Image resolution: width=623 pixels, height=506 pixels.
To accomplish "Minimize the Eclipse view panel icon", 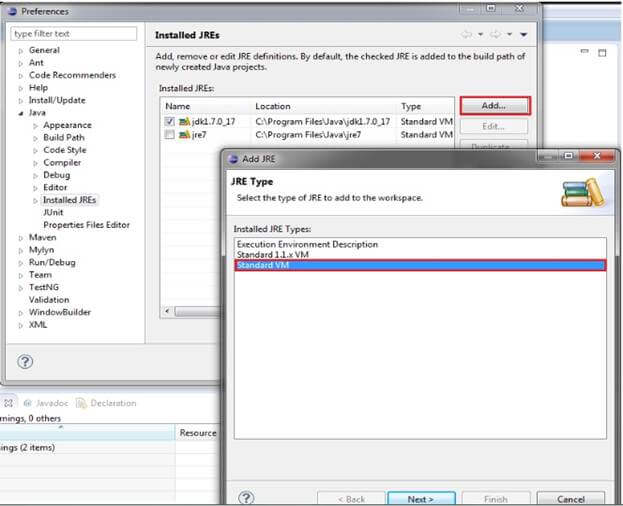I will 584,52.
